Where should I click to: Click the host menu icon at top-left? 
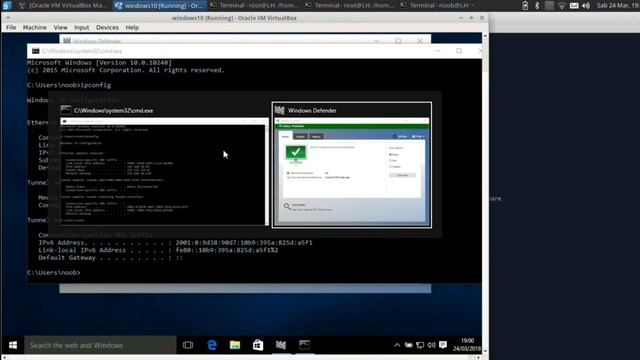coord(7,5)
